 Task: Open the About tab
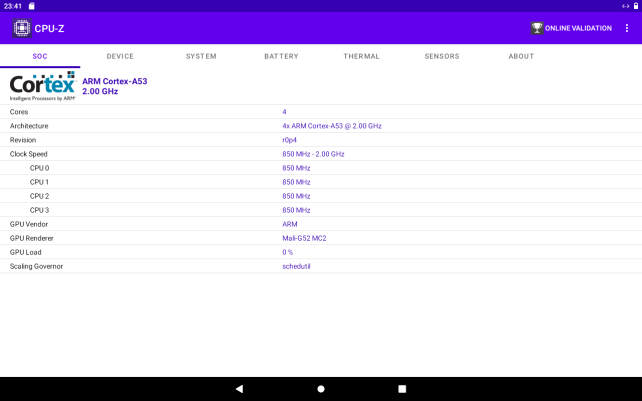[x=521, y=56]
